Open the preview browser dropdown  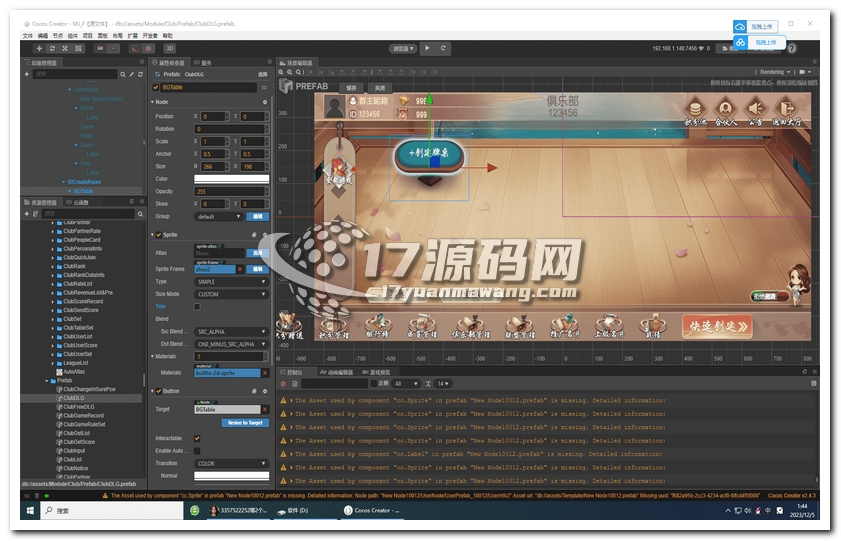click(x=403, y=49)
